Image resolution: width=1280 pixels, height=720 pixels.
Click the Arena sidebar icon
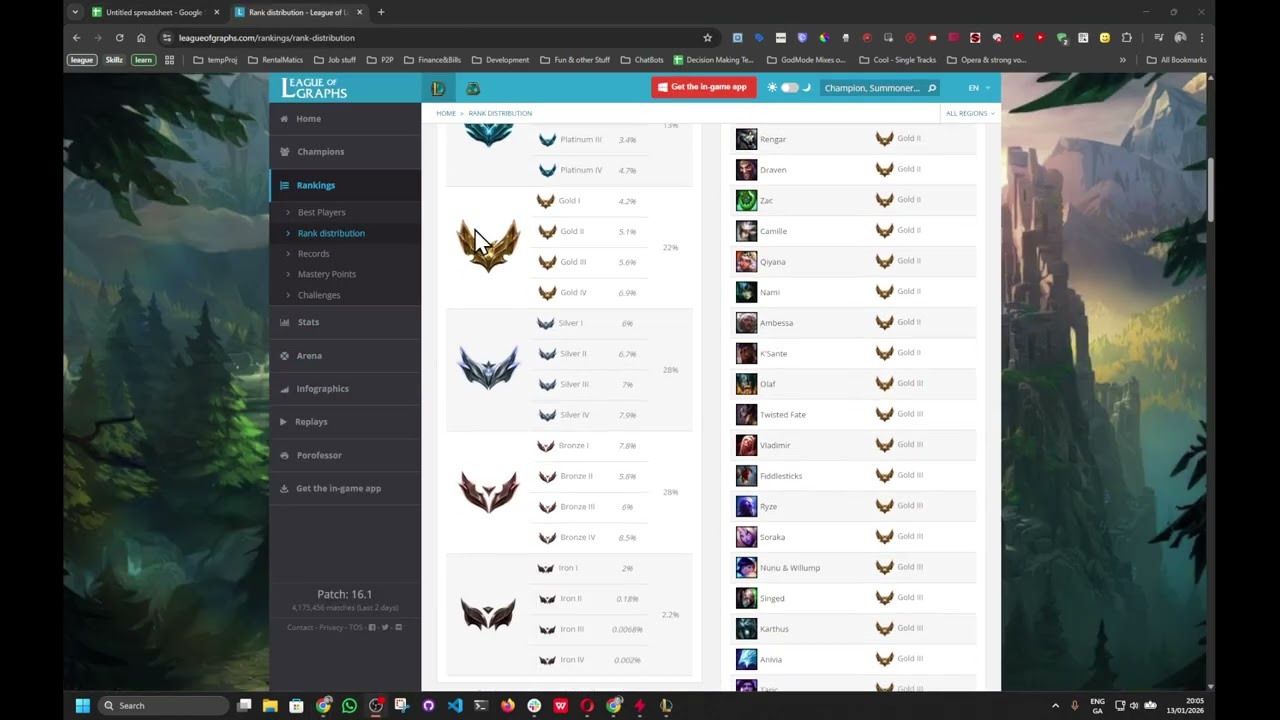click(284, 355)
